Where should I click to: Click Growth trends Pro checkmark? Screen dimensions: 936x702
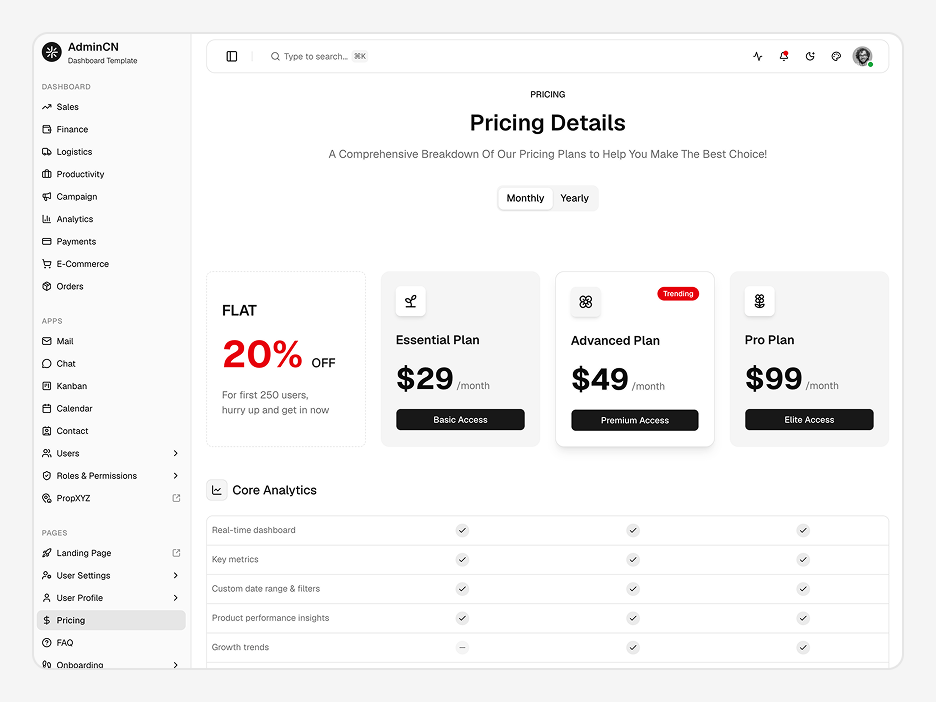point(803,647)
